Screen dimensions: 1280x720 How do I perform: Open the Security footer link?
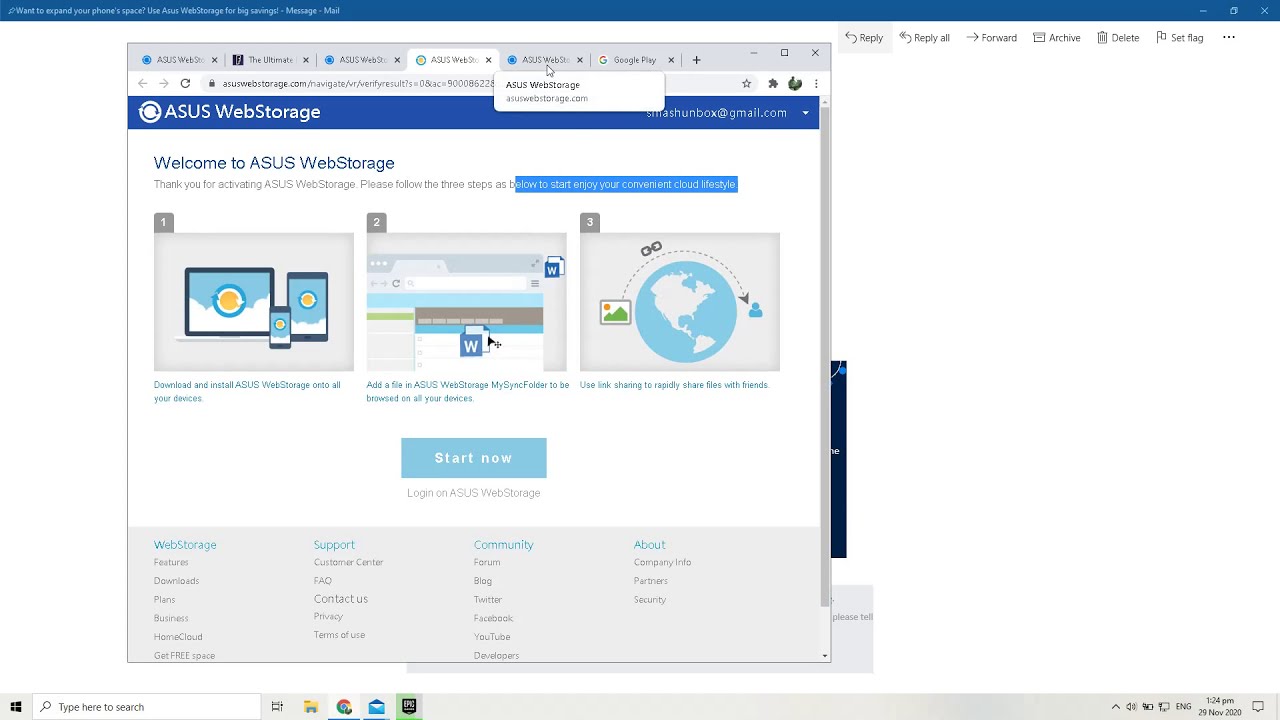(650, 600)
